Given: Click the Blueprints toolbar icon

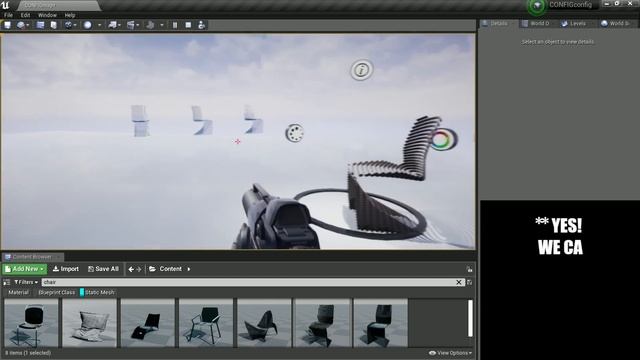Looking at the screenshot, I should (x=112, y=25).
